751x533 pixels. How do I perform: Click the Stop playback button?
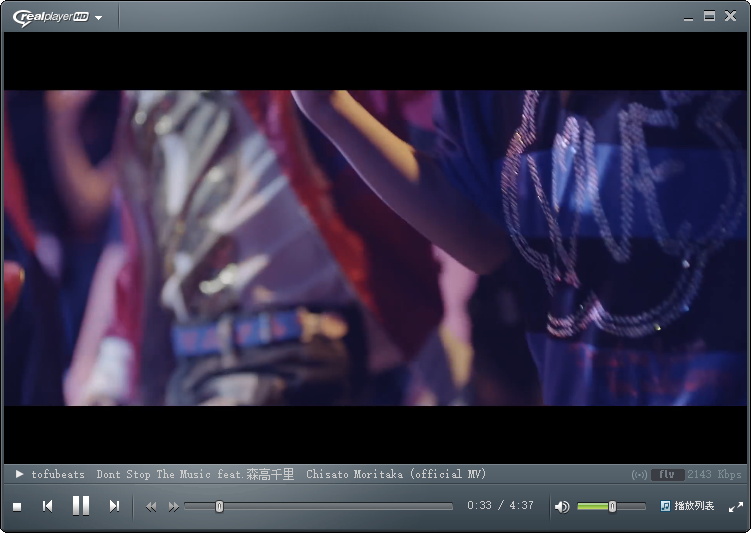tap(17, 507)
